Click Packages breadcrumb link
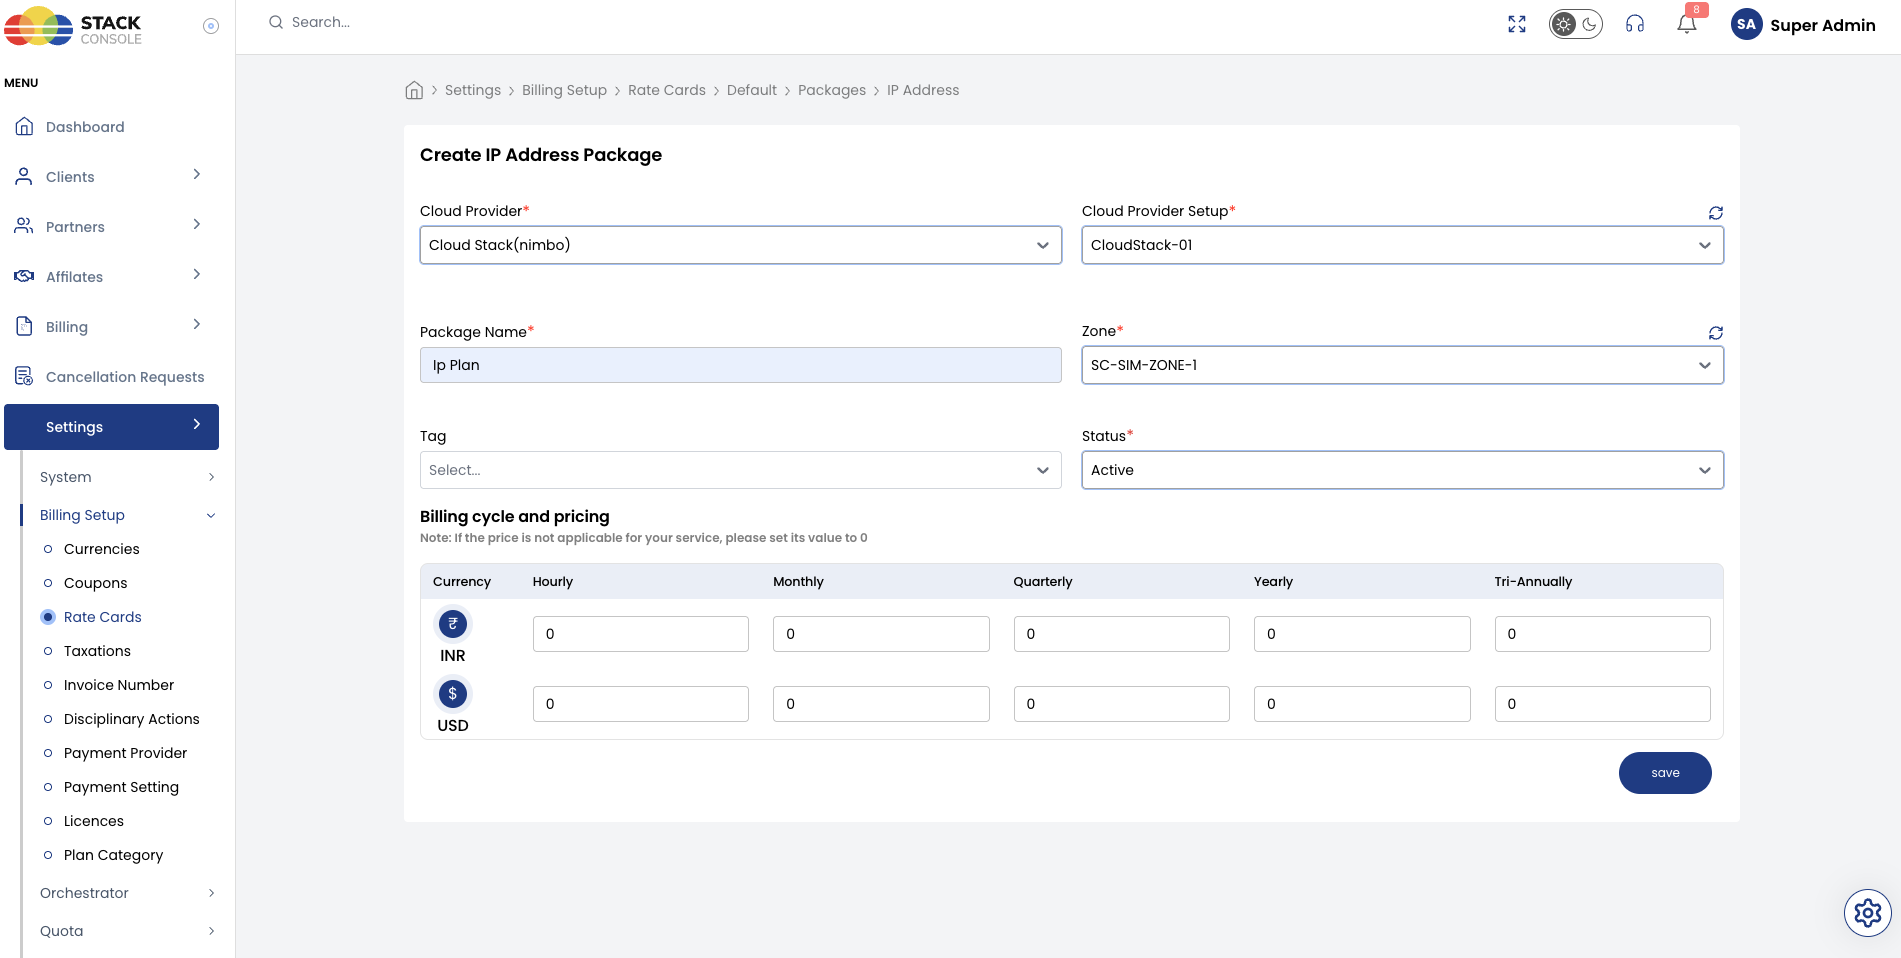1901x958 pixels. [831, 90]
